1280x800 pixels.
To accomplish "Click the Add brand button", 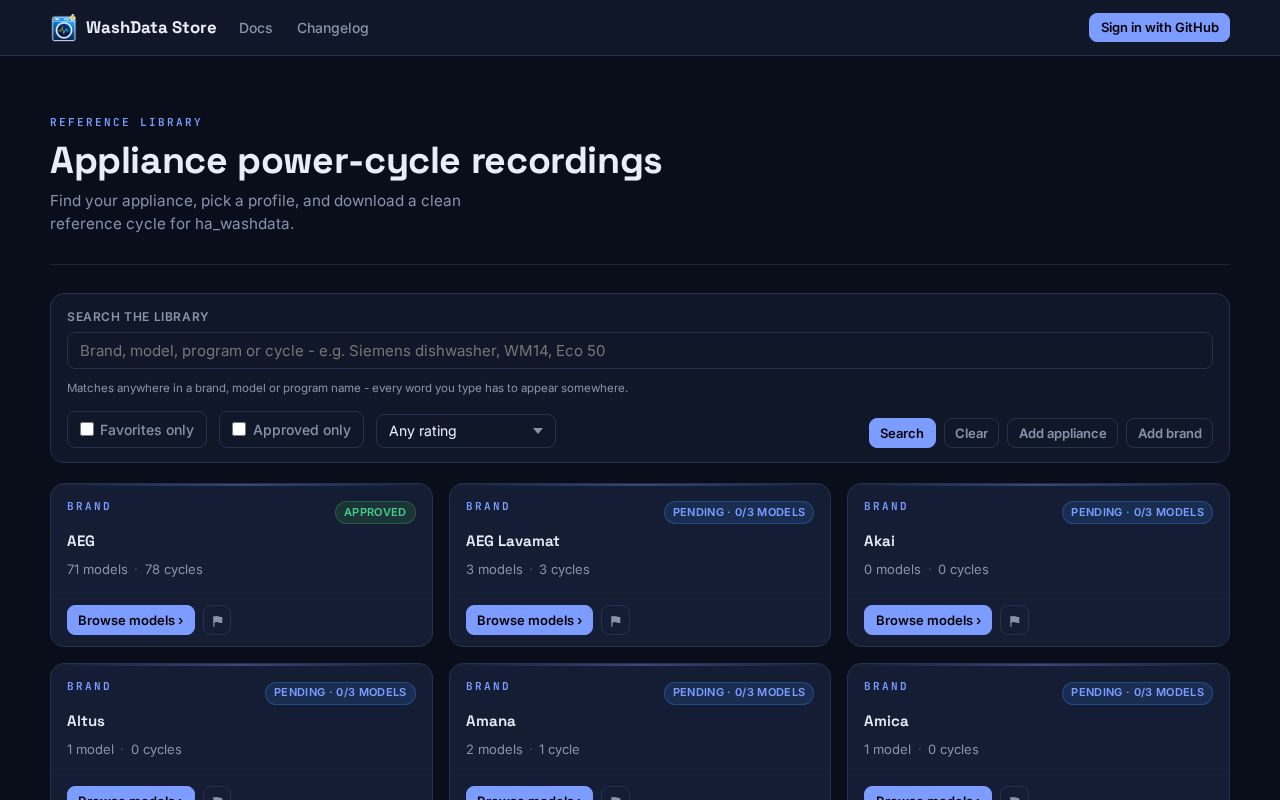I will click(x=1169, y=433).
